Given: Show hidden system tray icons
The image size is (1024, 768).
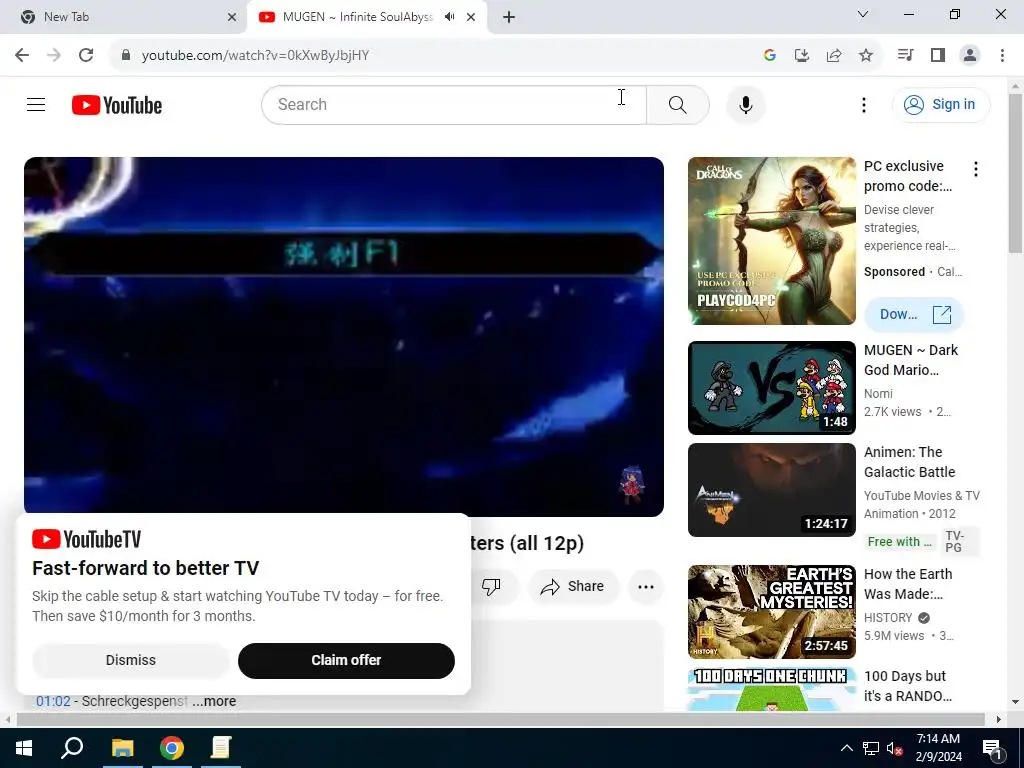Looking at the screenshot, I should click(846, 748).
